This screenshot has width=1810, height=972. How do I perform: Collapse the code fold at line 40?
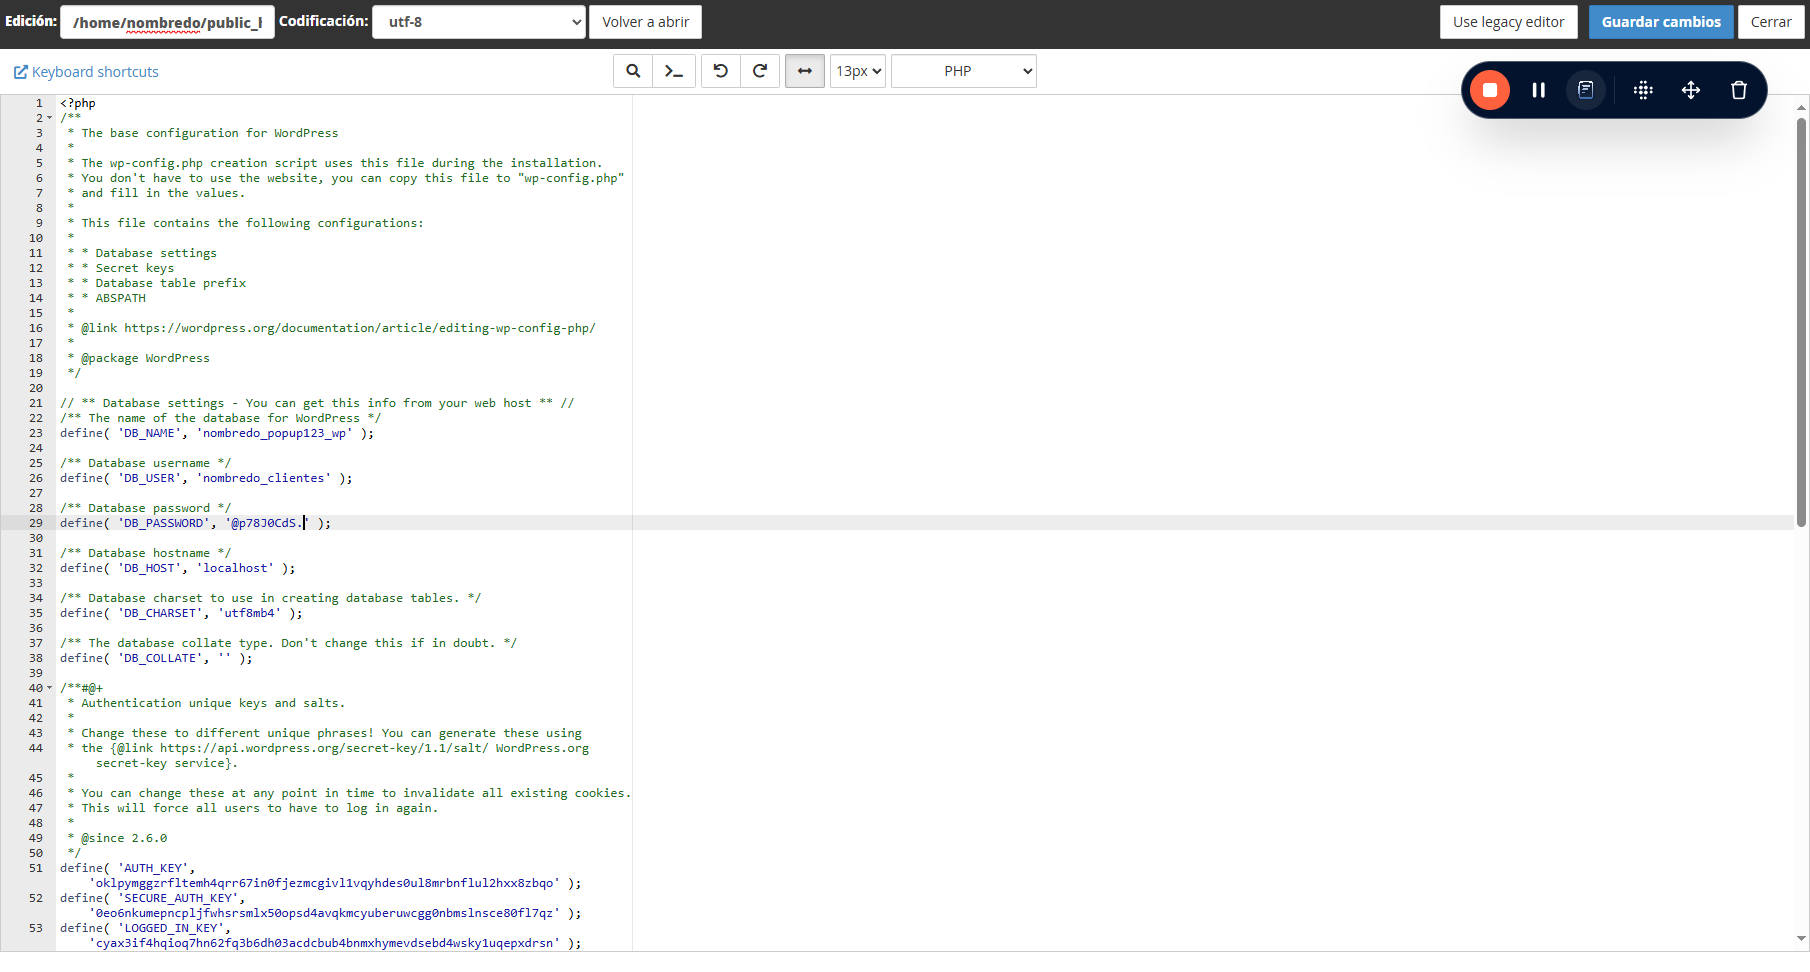(x=50, y=688)
